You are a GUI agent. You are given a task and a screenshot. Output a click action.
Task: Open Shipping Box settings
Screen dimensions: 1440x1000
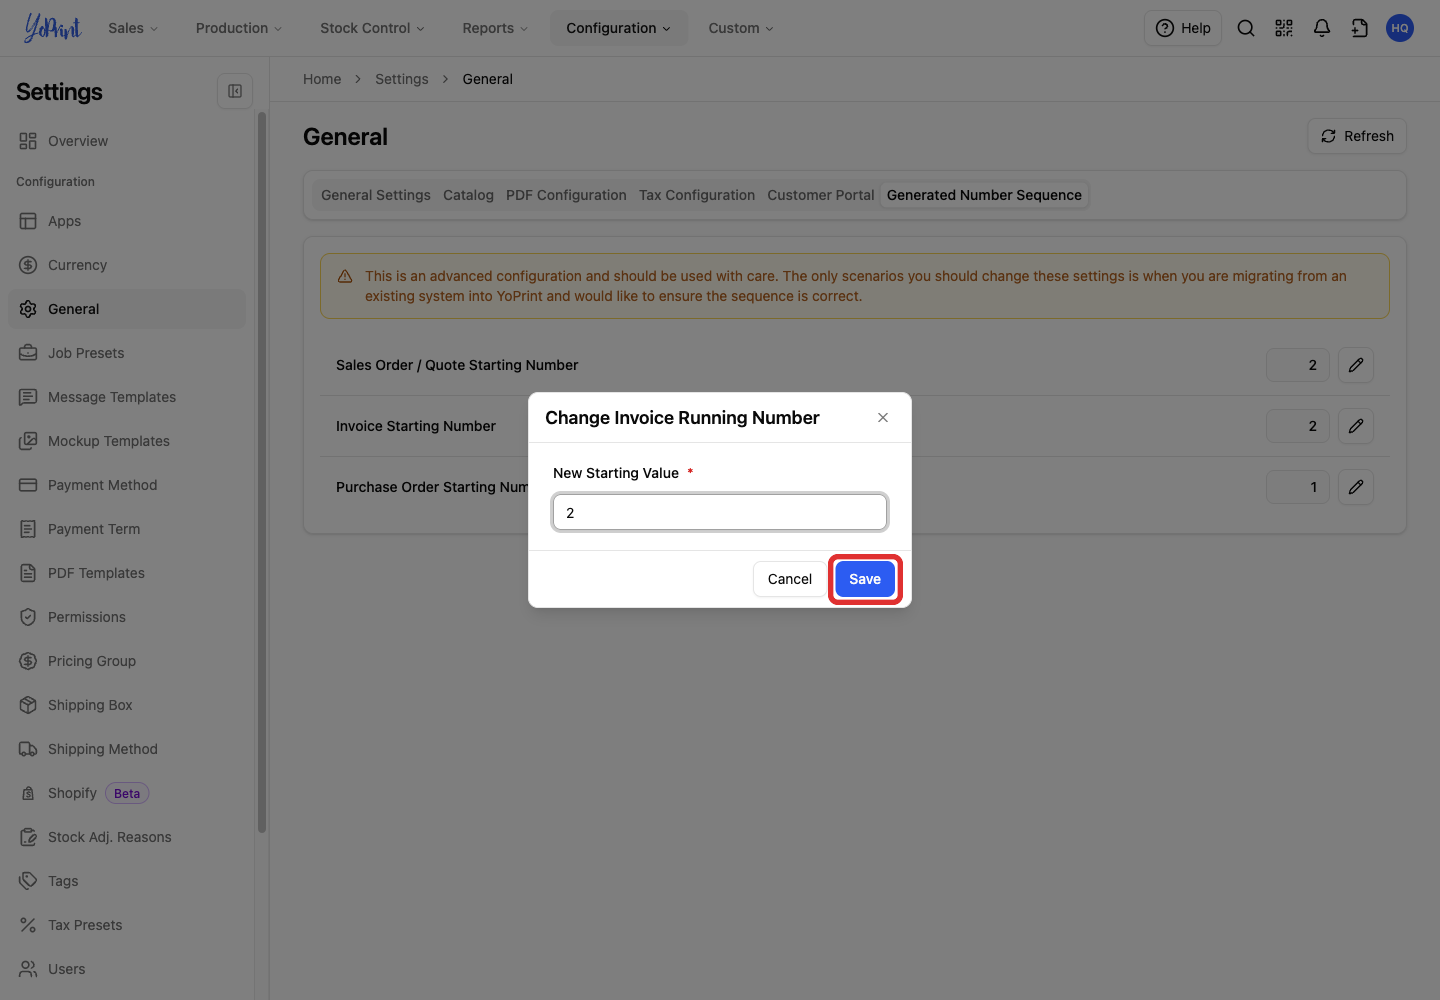coord(127,705)
